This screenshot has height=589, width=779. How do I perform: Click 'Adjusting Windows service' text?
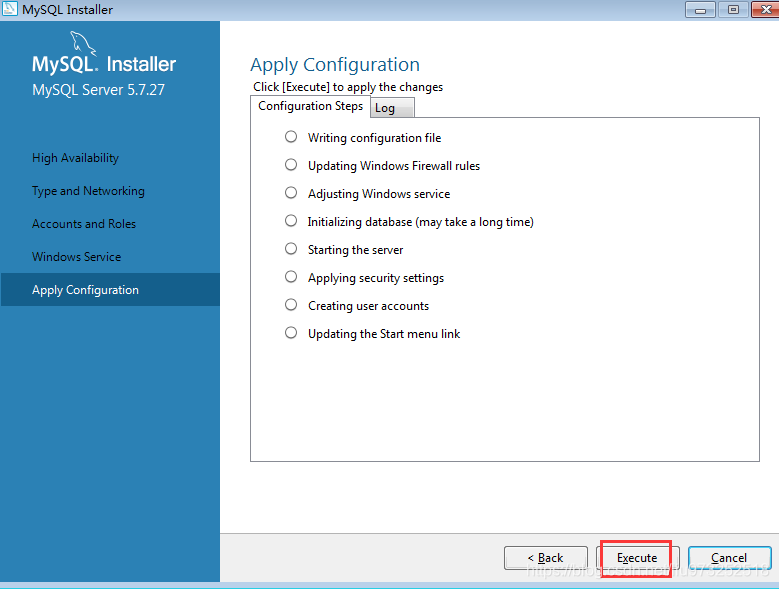tap(379, 194)
